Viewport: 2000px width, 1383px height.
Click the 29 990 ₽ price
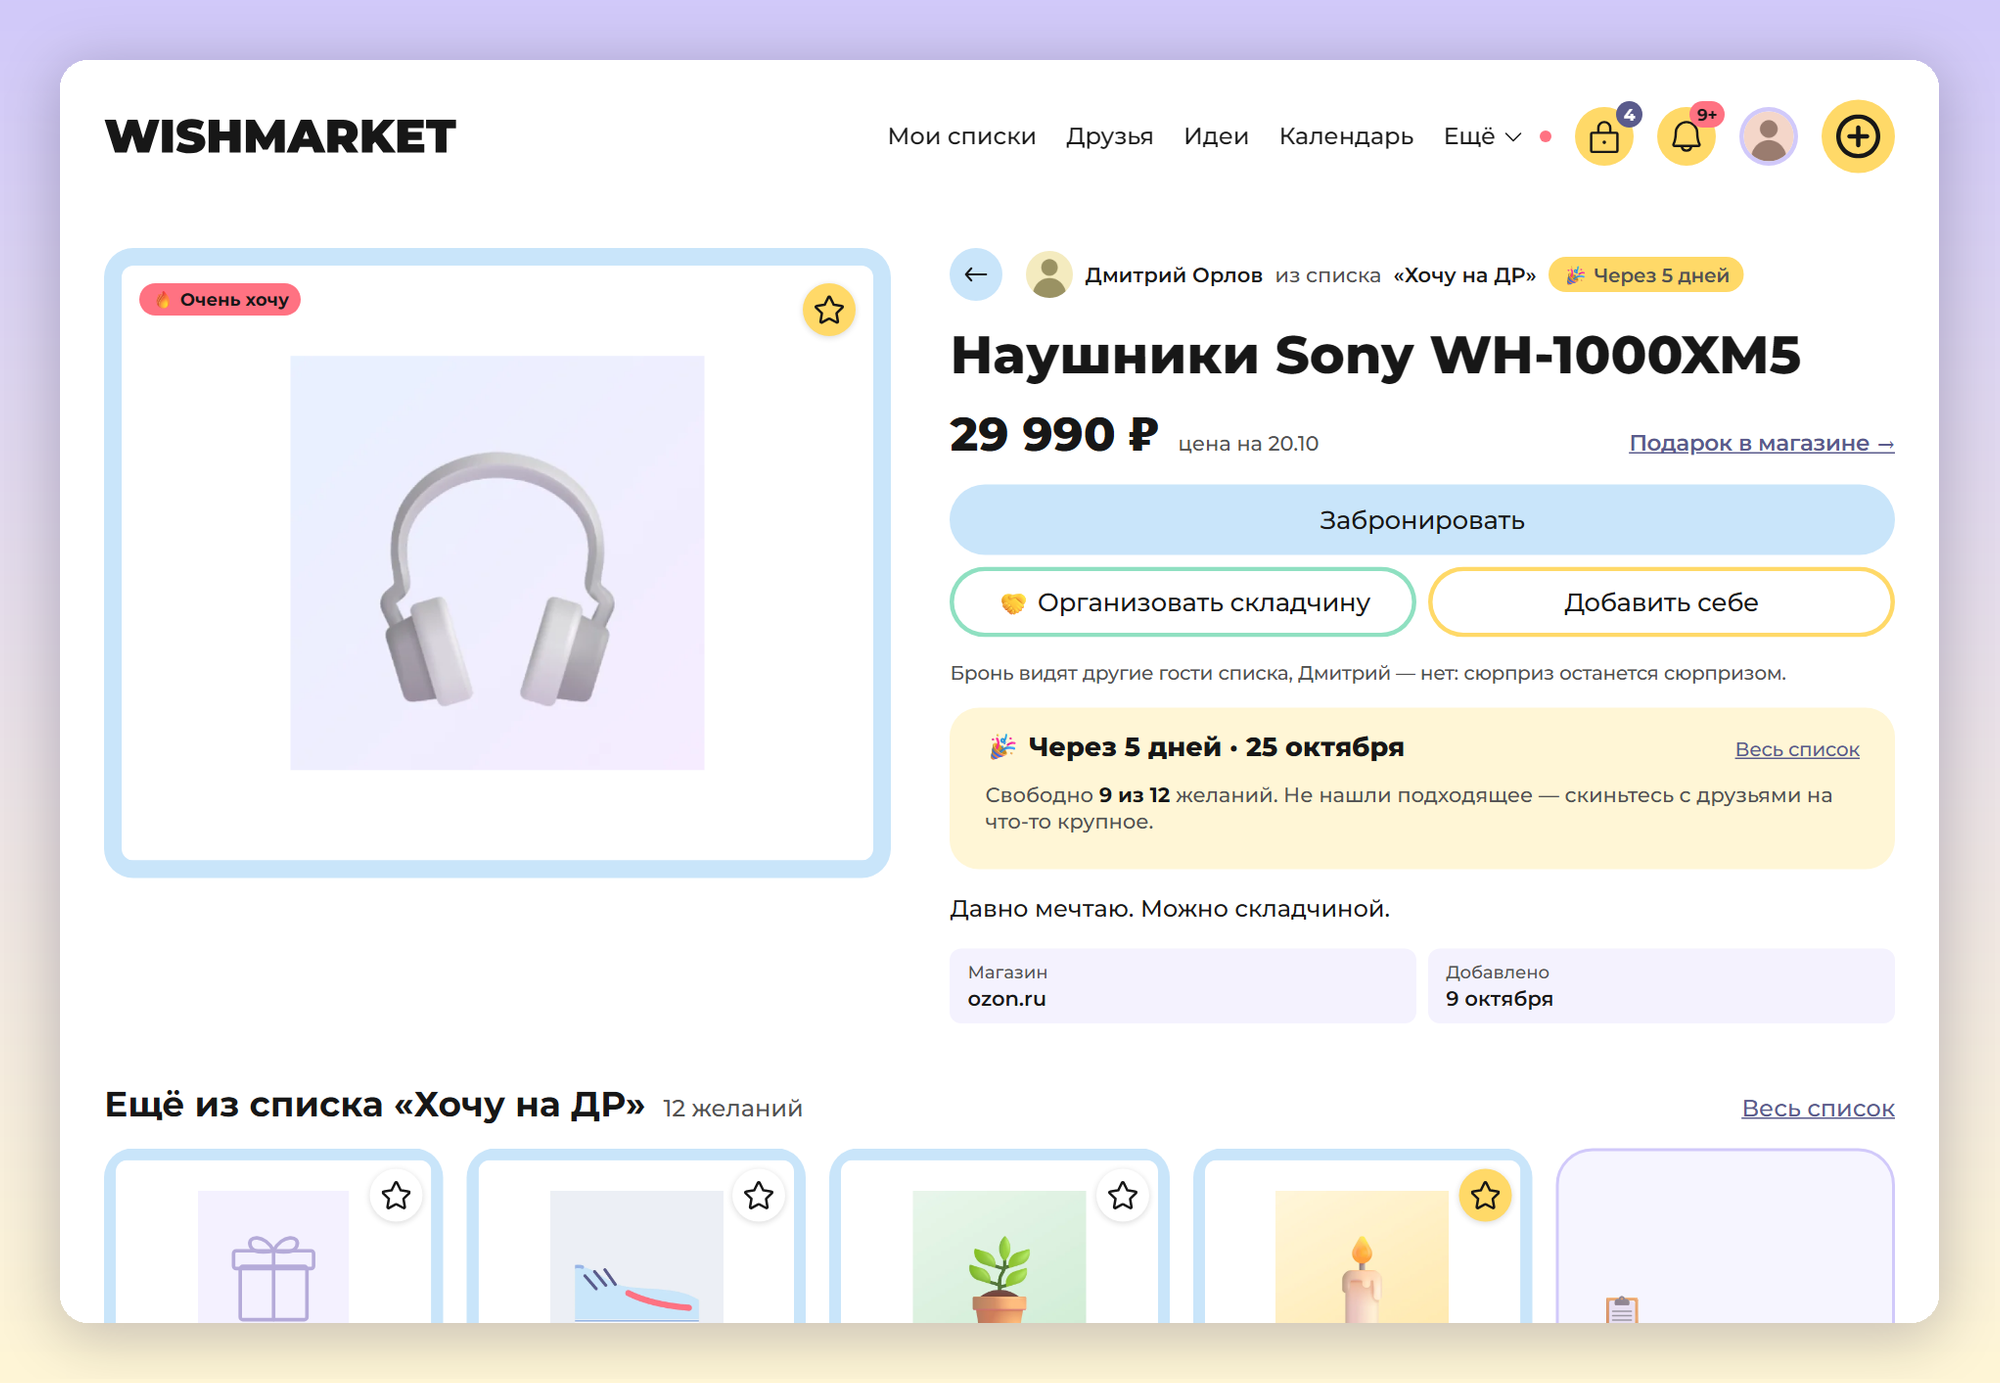pyautogui.click(x=1054, y=435)
